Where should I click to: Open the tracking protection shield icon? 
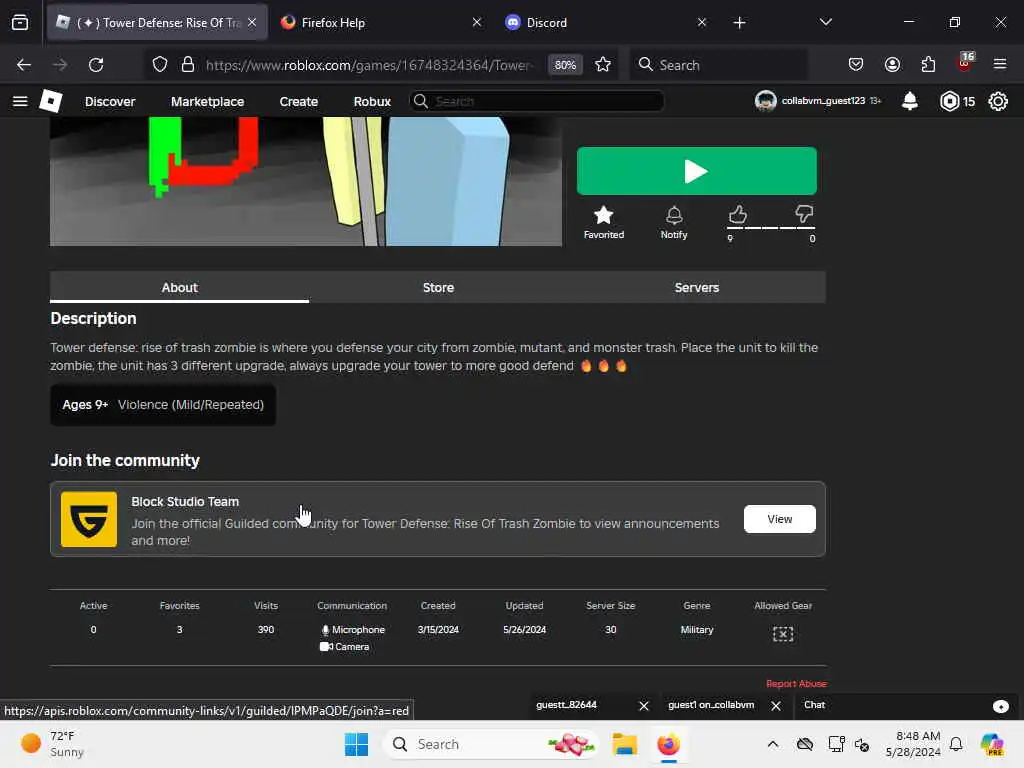point(160,65)
